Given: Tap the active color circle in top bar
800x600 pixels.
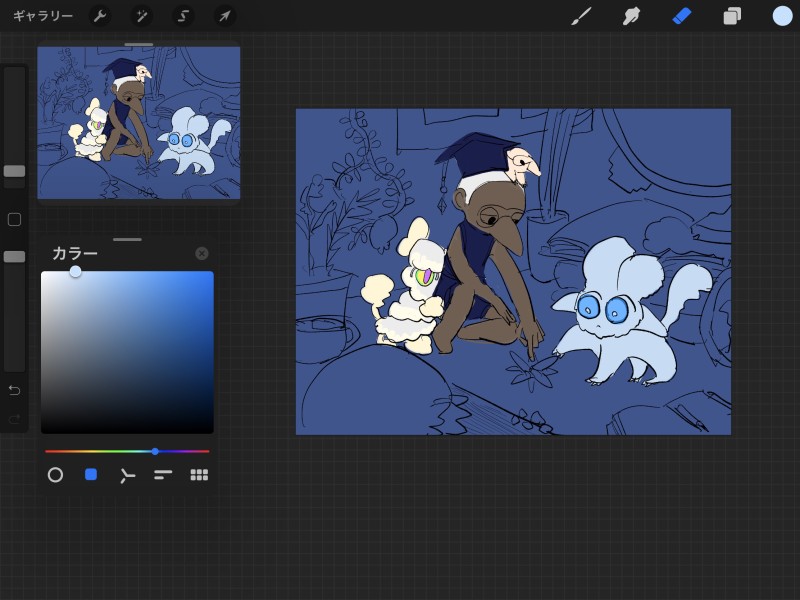Looking at the screenshot, I should [x=782, y=16].
